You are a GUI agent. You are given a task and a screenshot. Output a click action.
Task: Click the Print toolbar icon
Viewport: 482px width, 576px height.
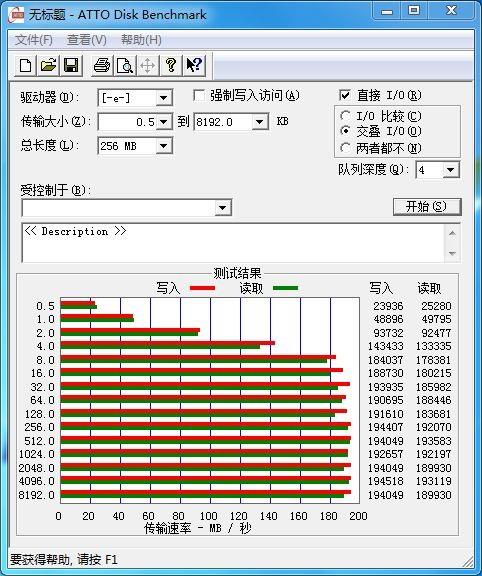(102, 65)
